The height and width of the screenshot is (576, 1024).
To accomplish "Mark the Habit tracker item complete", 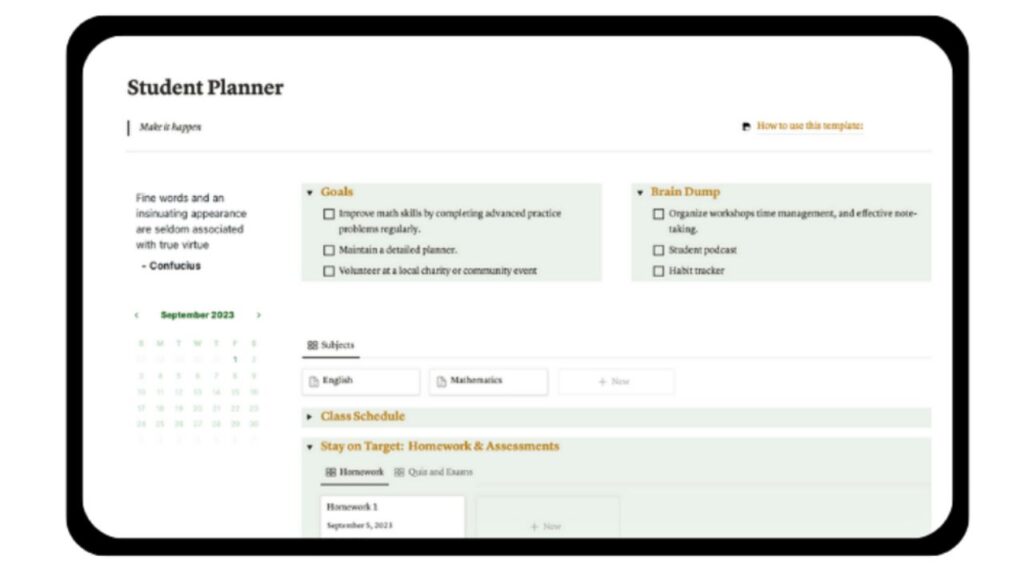I will click(x=658, y=270).
